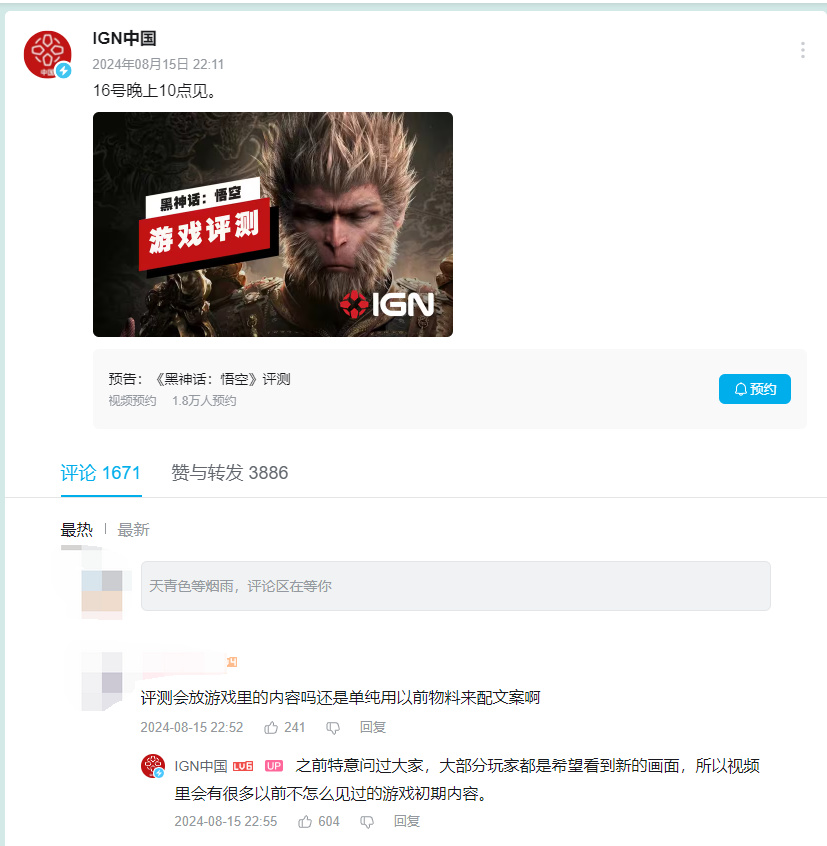Screen dimensions: 827x846
Task: Reply to IGN中国's 22:55 comment
Action: (407, 822)
